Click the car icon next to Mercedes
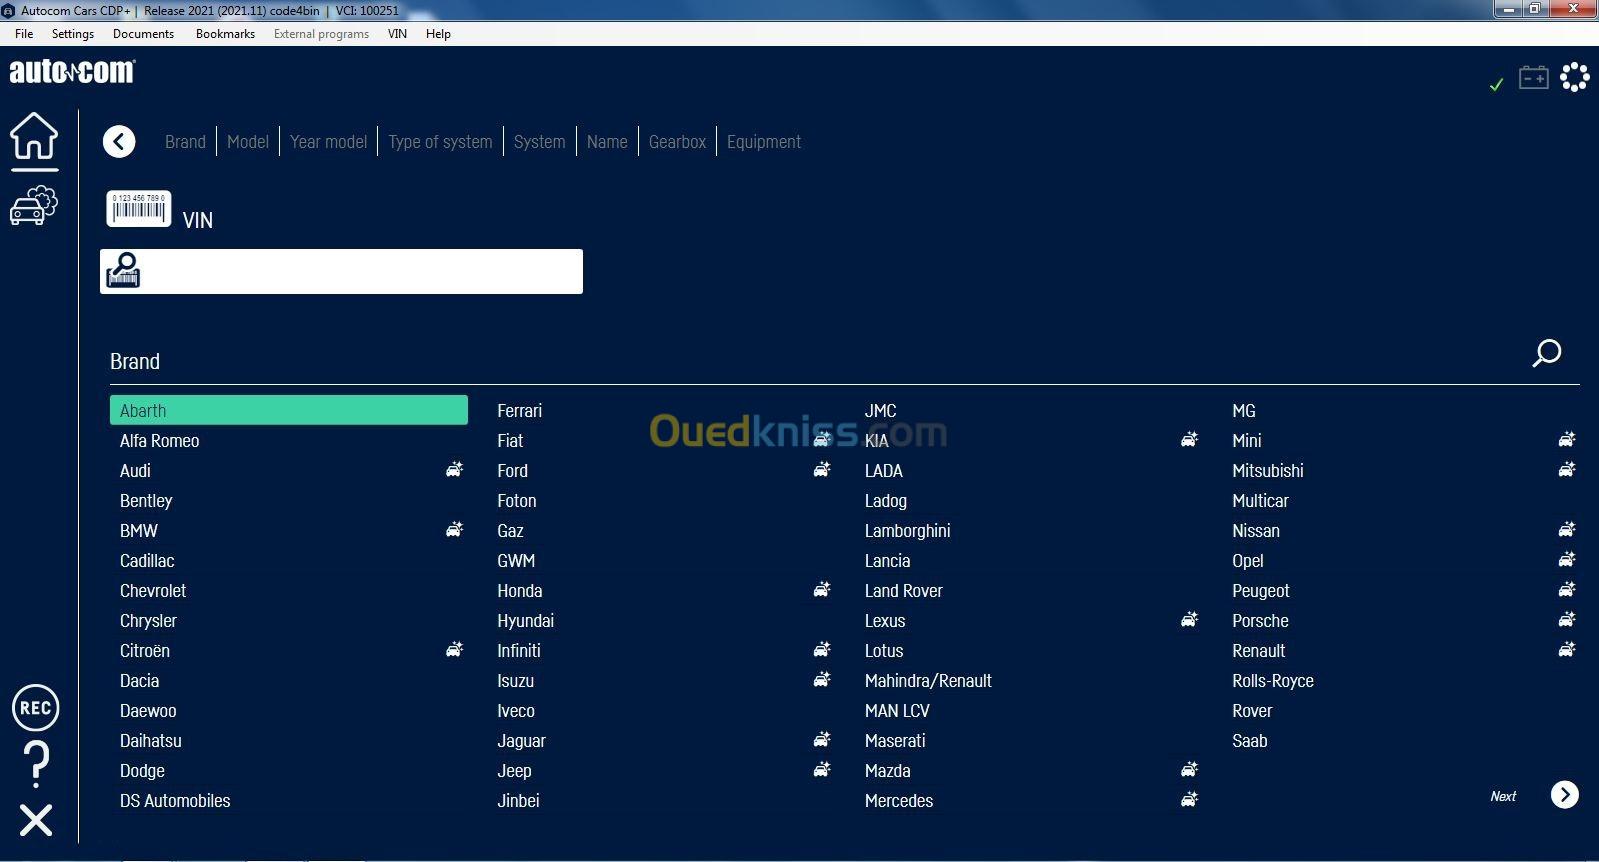The image size is (1599, 862). coord(1189,799)
